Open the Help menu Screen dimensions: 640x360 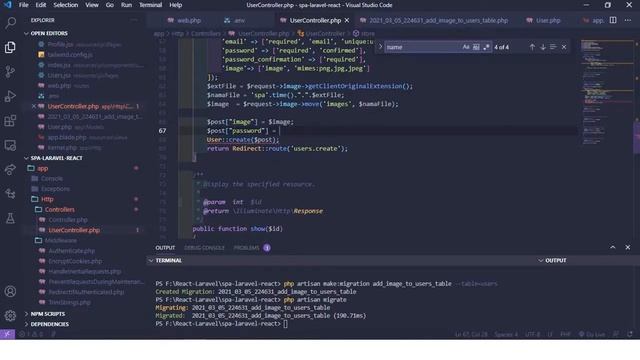pyautogui.click(x=176, y=5)
